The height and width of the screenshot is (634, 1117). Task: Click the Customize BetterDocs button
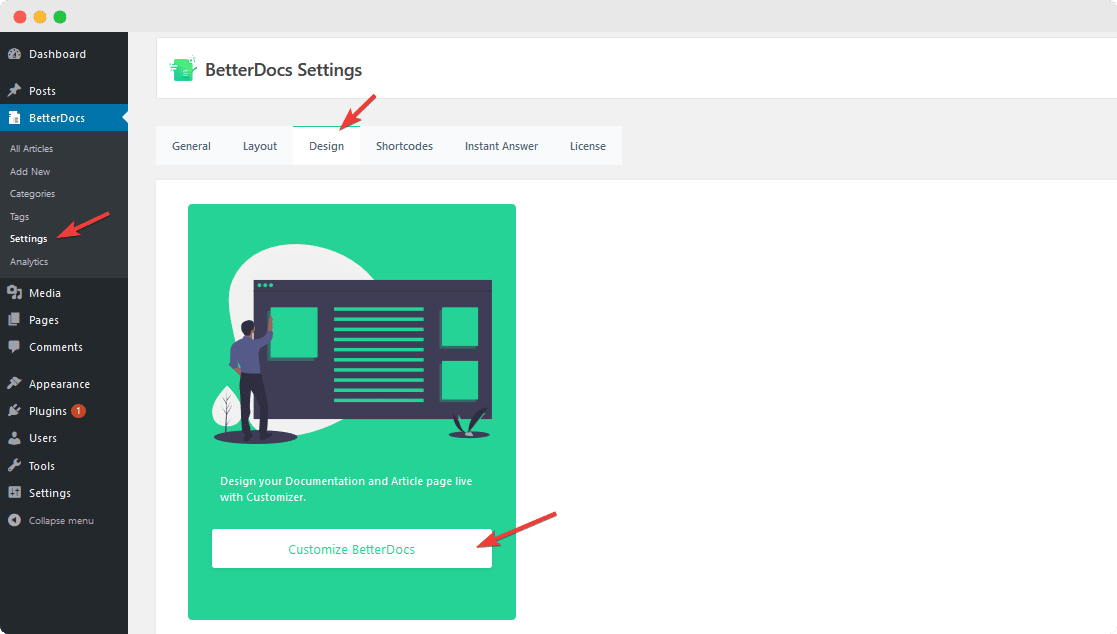351,548
